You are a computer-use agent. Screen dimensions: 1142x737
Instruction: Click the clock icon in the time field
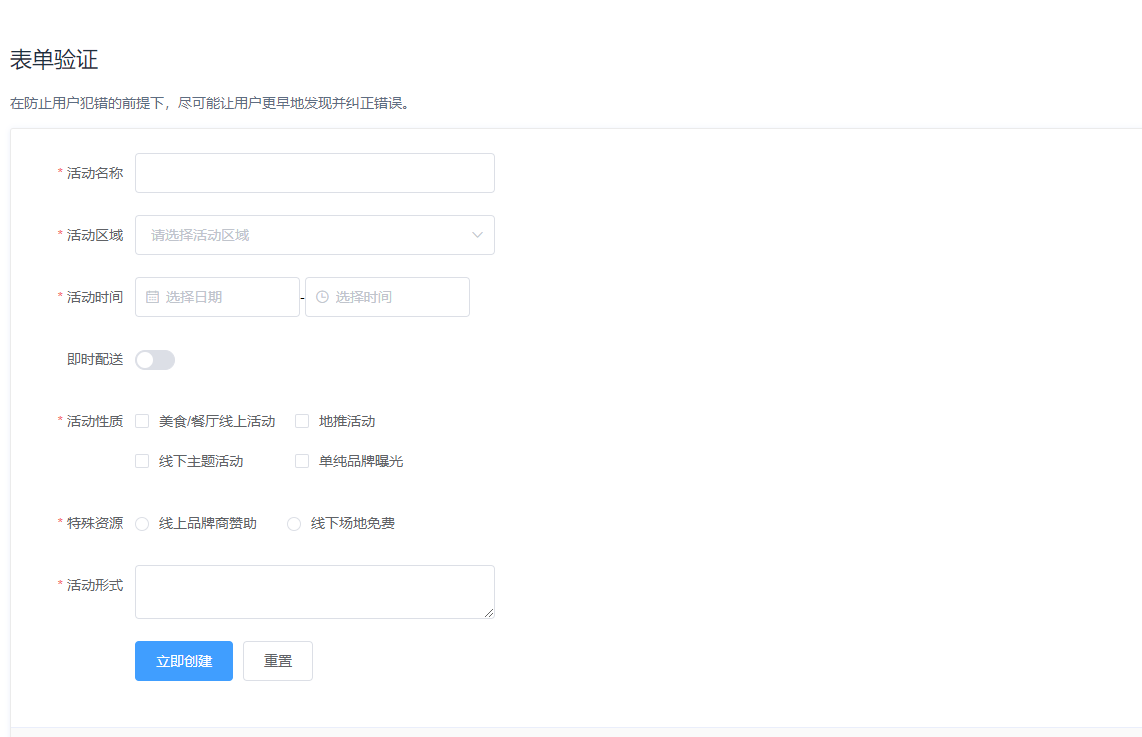click(322, 296)
